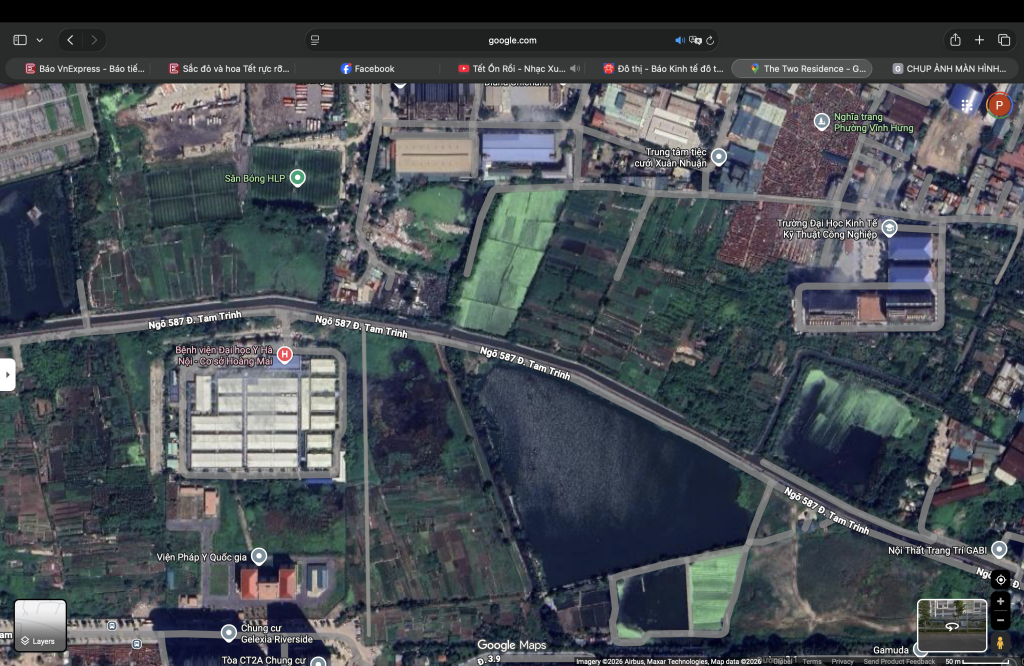The image size is (1024, 666).
Task: Switch to the Facebook tab
Action: click(x=368, y=69)
